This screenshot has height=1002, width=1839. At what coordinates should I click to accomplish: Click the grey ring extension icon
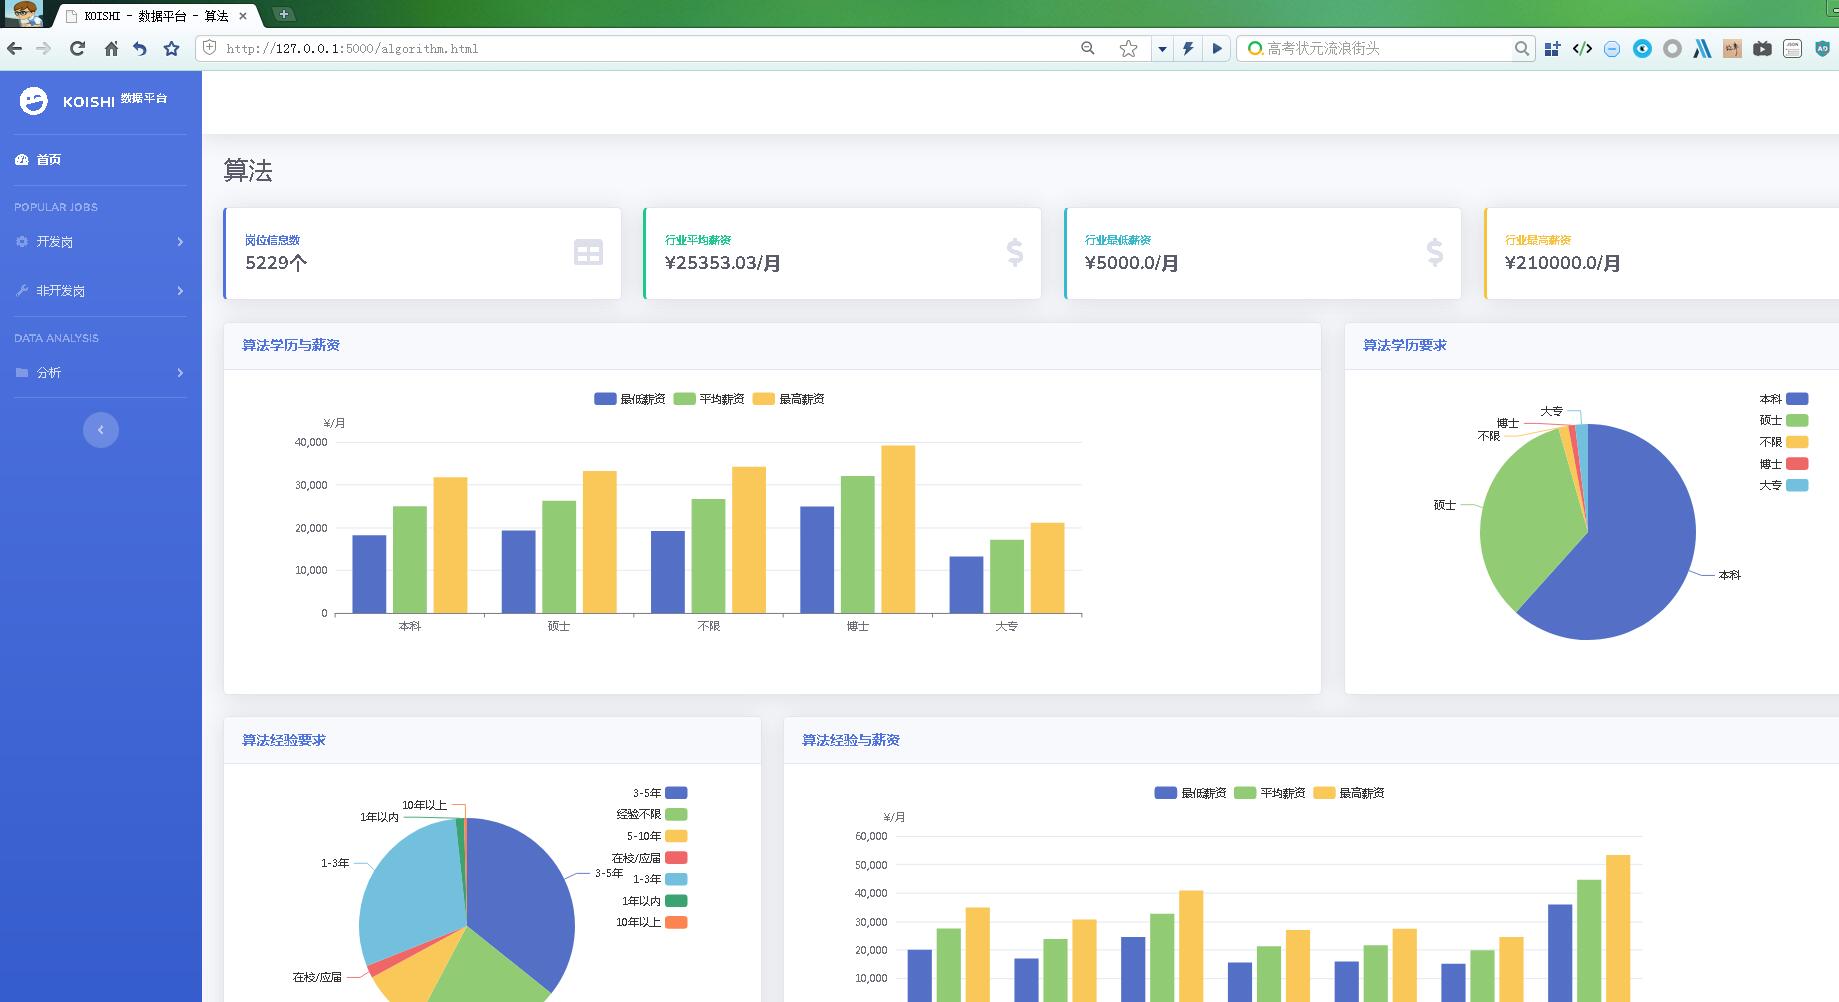click(x=1672, y=48)
